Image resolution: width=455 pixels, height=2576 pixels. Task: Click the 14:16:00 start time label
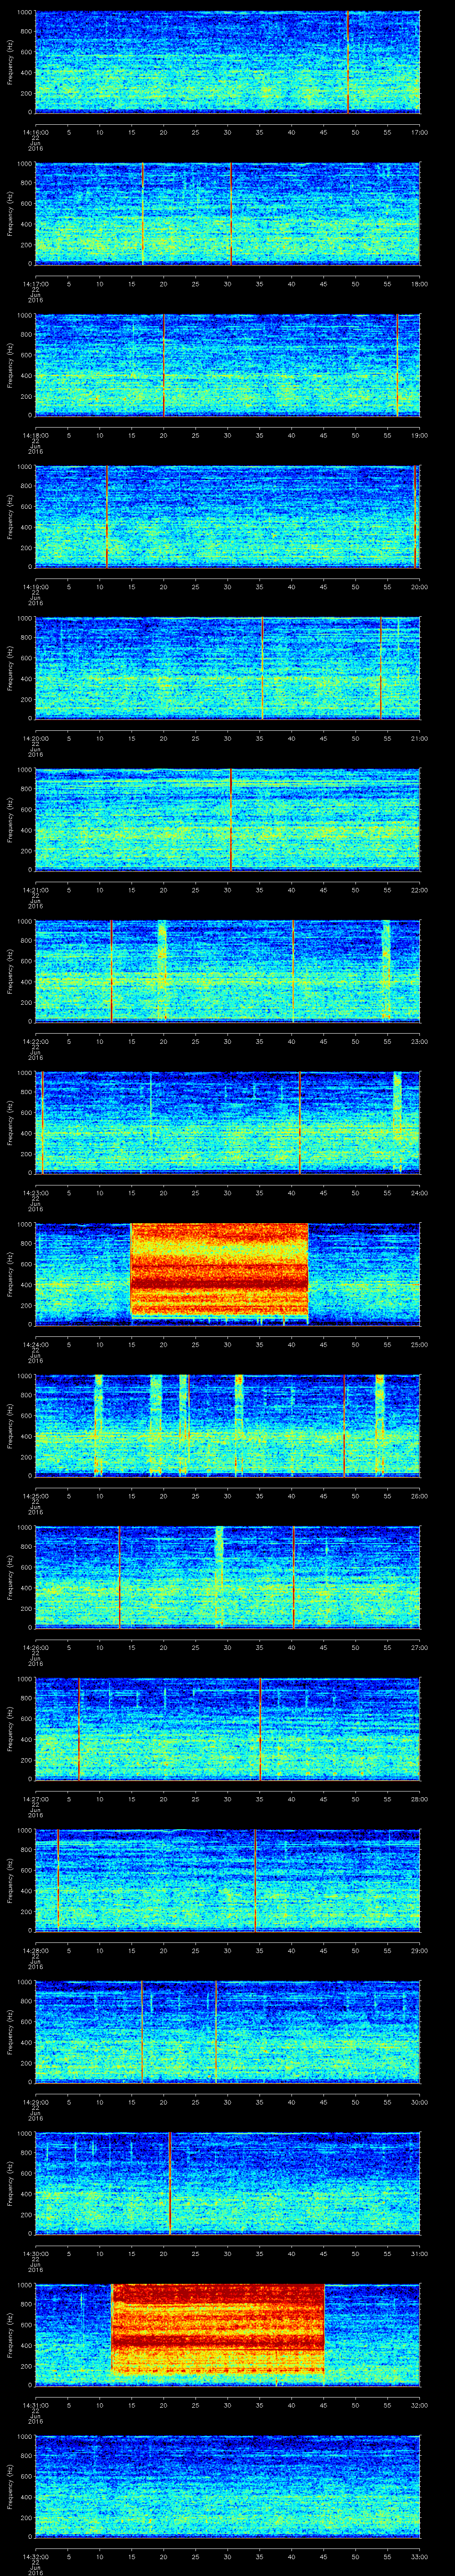[35, 132]
